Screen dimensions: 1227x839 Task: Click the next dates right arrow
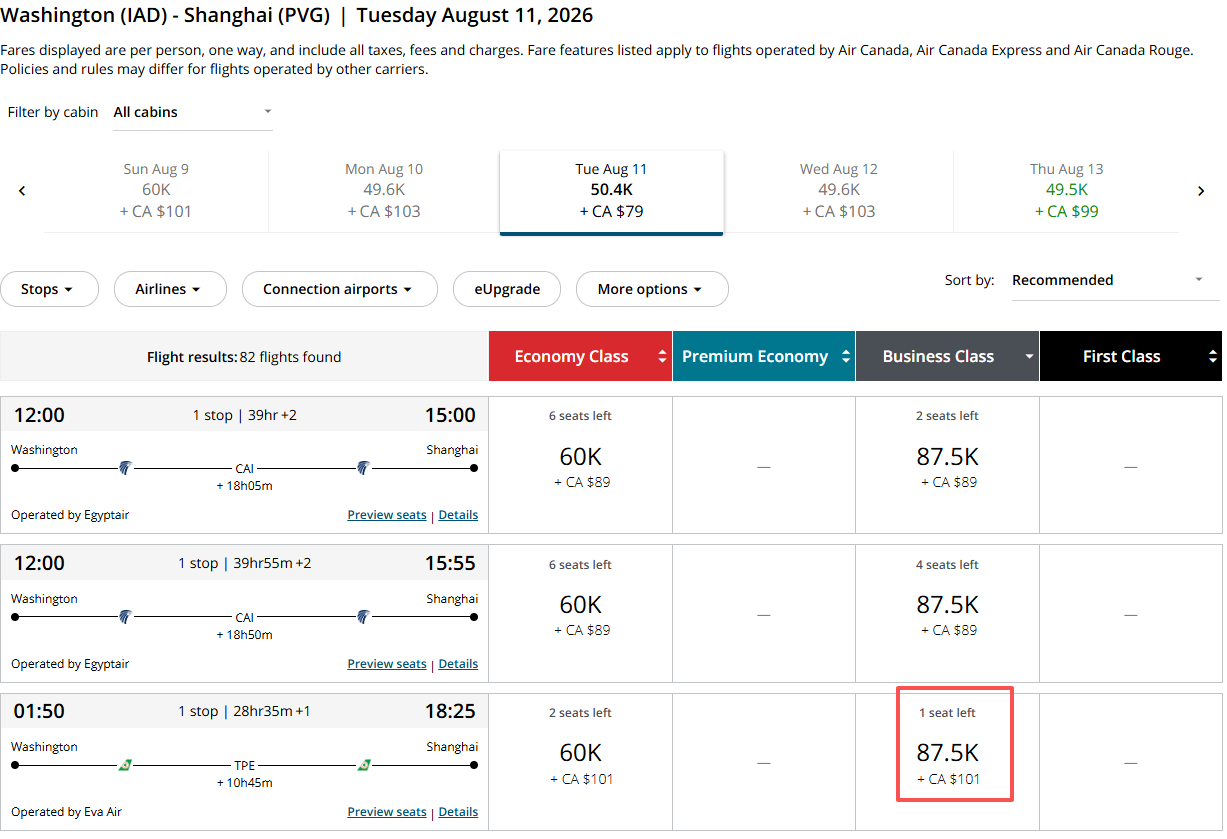coord(1201,191)
